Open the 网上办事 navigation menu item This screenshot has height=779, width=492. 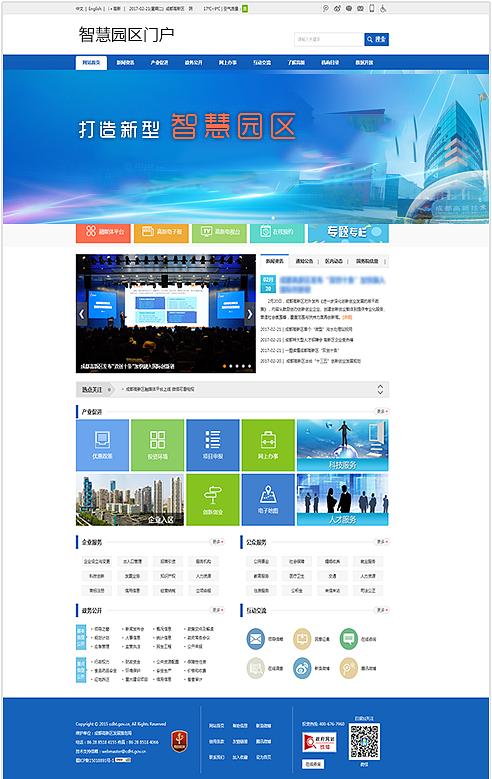pos(228,63)
